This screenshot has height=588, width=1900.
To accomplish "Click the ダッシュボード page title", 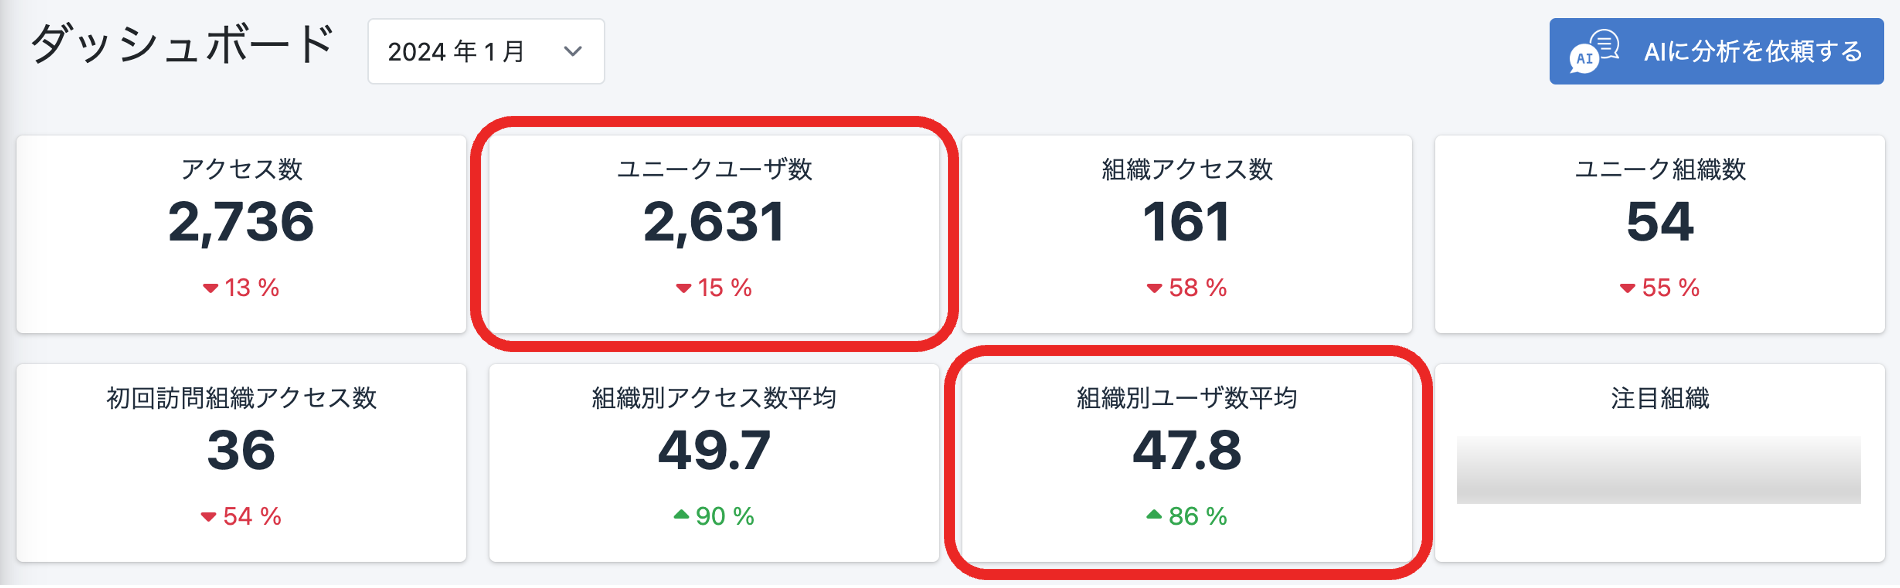I will (182, 45).
